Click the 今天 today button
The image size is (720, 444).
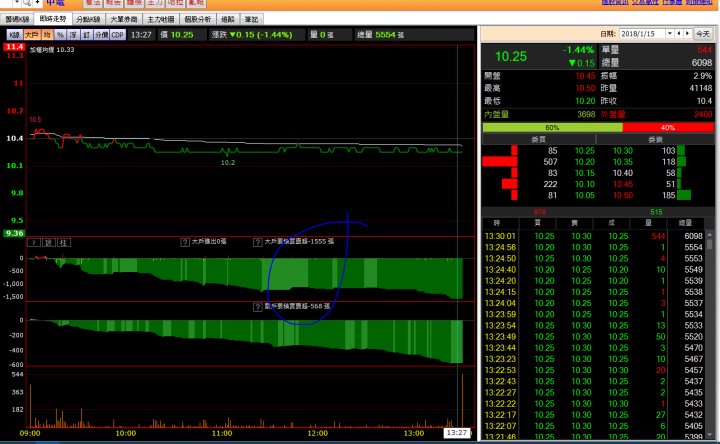click(x=703, y=34)
